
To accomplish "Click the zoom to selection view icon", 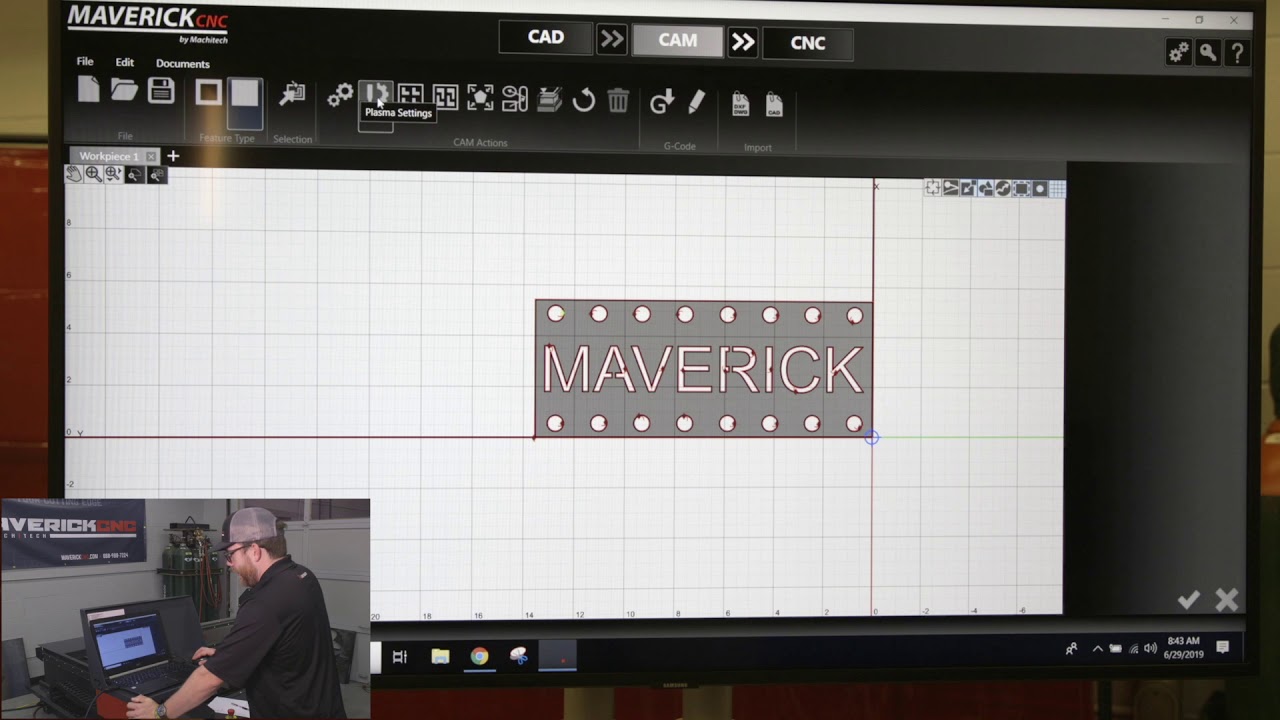I will point(134,175).
